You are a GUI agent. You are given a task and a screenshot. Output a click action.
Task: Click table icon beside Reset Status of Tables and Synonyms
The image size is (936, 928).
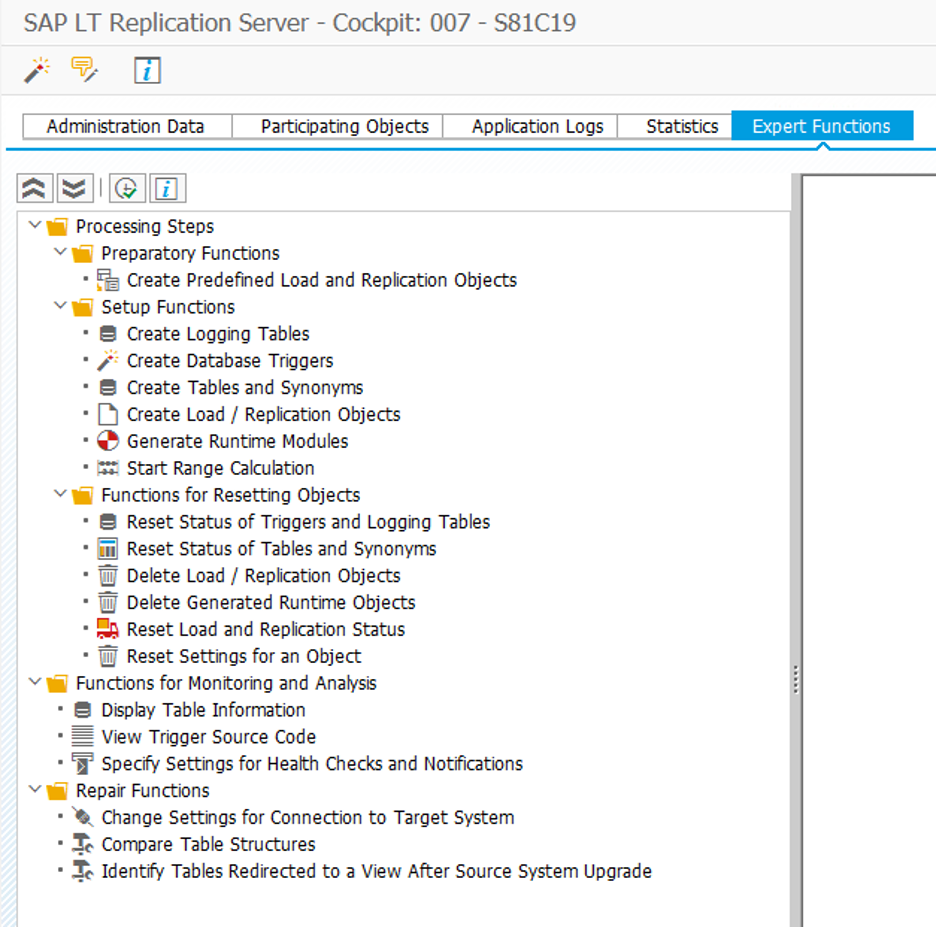pos(108,548)
